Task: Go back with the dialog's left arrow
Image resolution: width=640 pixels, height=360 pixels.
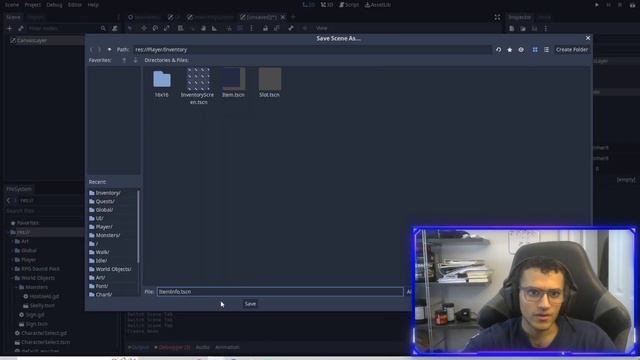Action: [91, 50]
